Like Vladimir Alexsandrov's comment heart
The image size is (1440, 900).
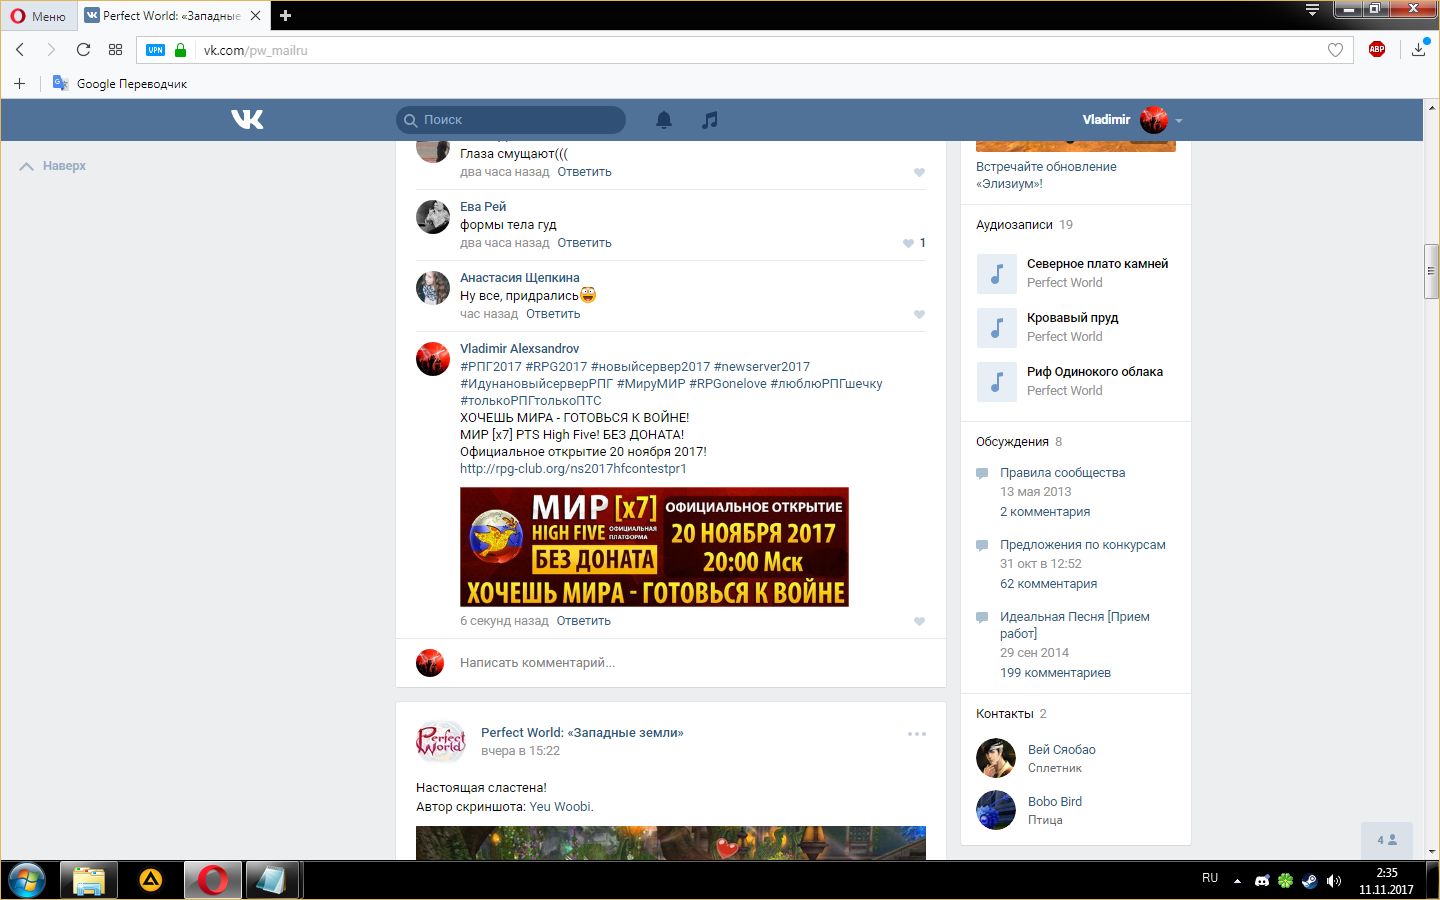(919, 622)
